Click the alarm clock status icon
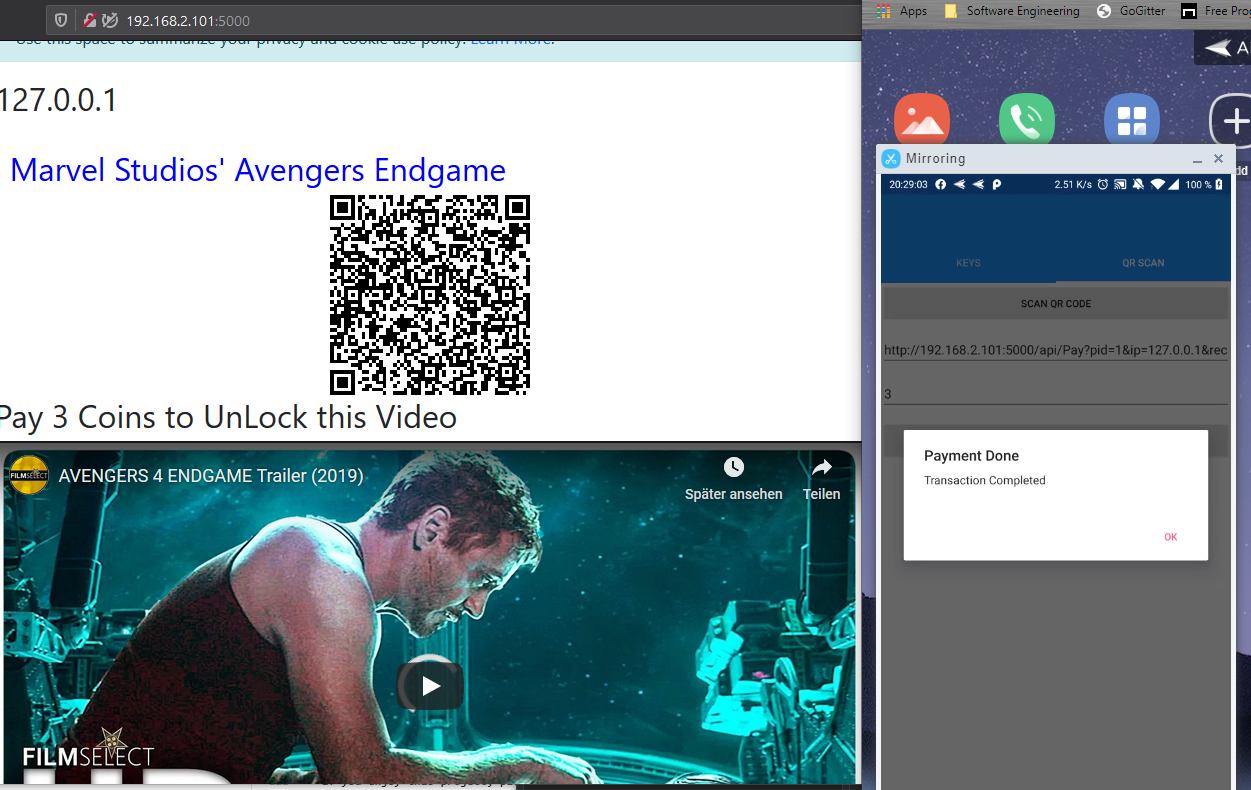The width and height of the screenshot is (1251, 790). (1102, 185)
